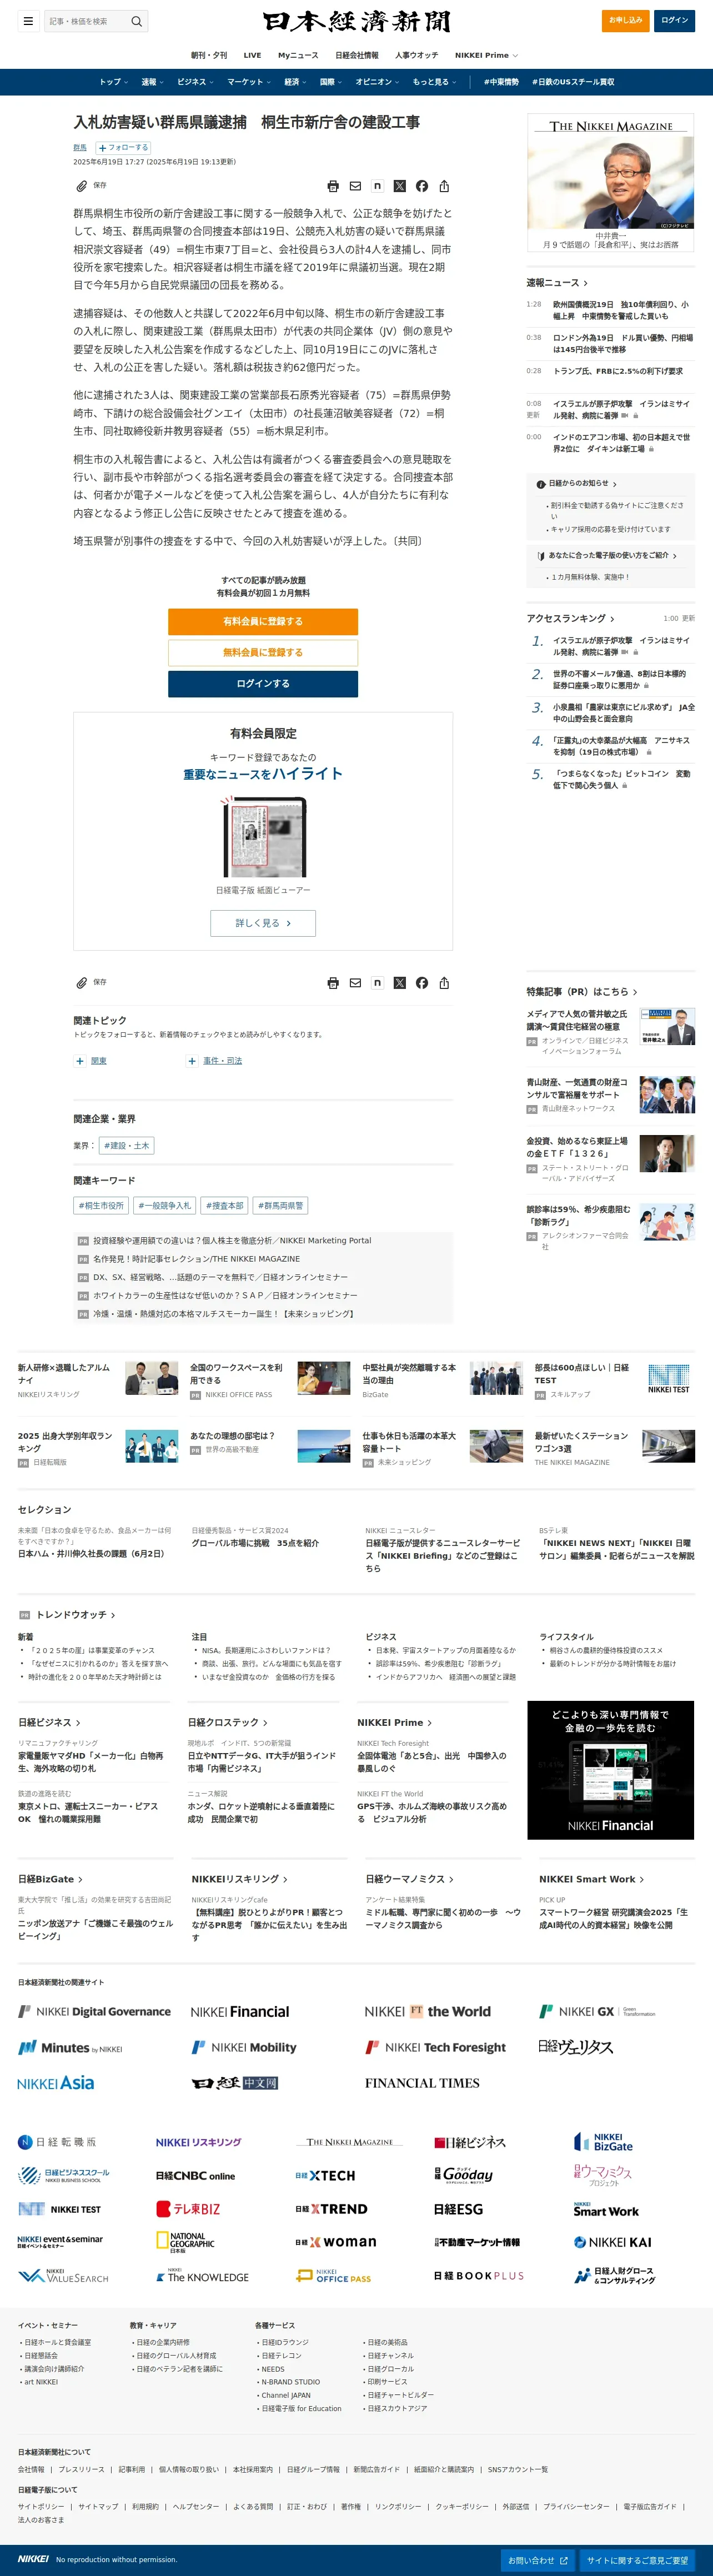Viewport: 713px width, 2576px height.
Task: Open the 速報ニュース section heading
Action: pyautogui.click(x=557, y=283)
